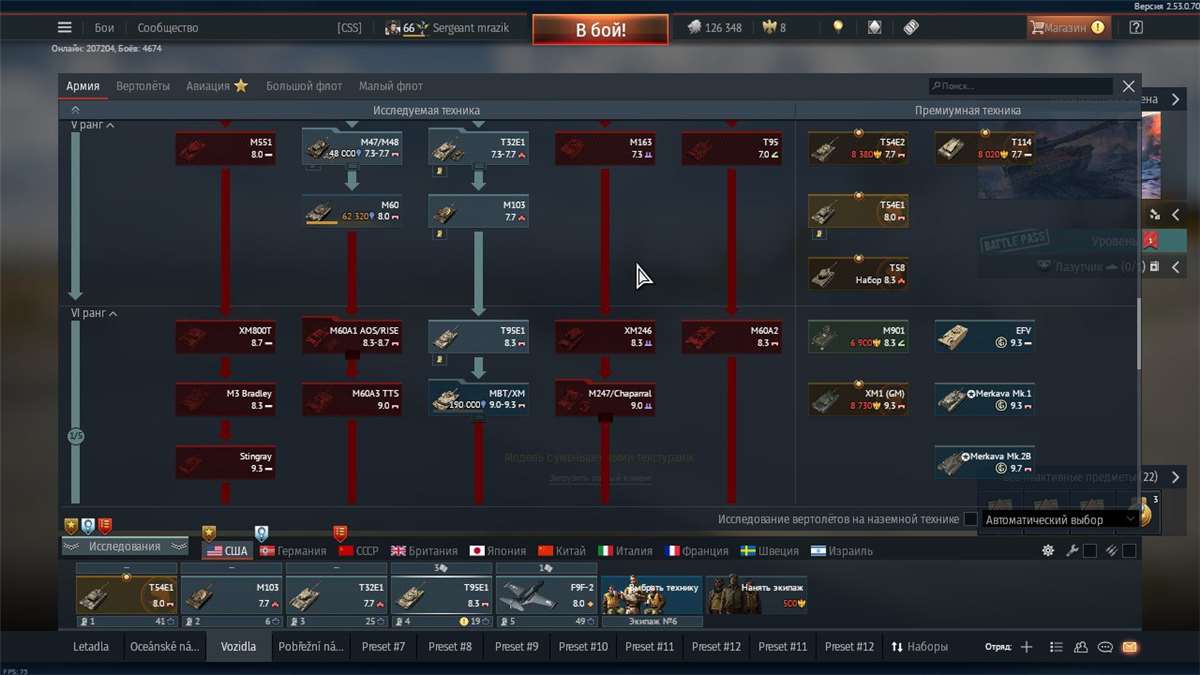Screen dimensions: 1200x675
Task: Check the rightmost box beside the camouflage icon
Action: 1131,550
